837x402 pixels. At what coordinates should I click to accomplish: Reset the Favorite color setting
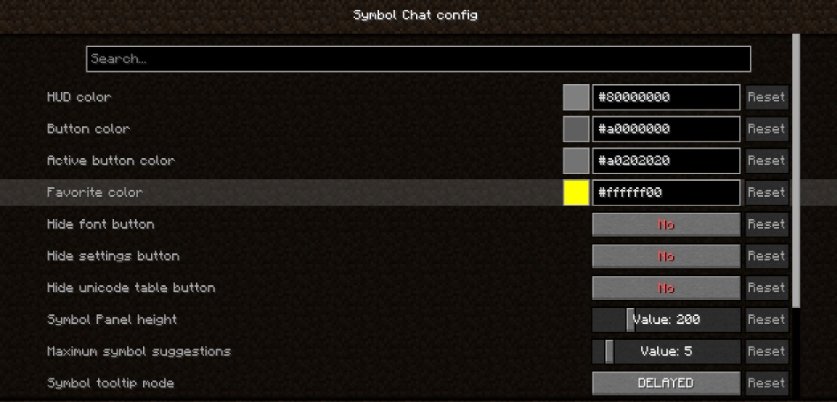pos(767,193)
